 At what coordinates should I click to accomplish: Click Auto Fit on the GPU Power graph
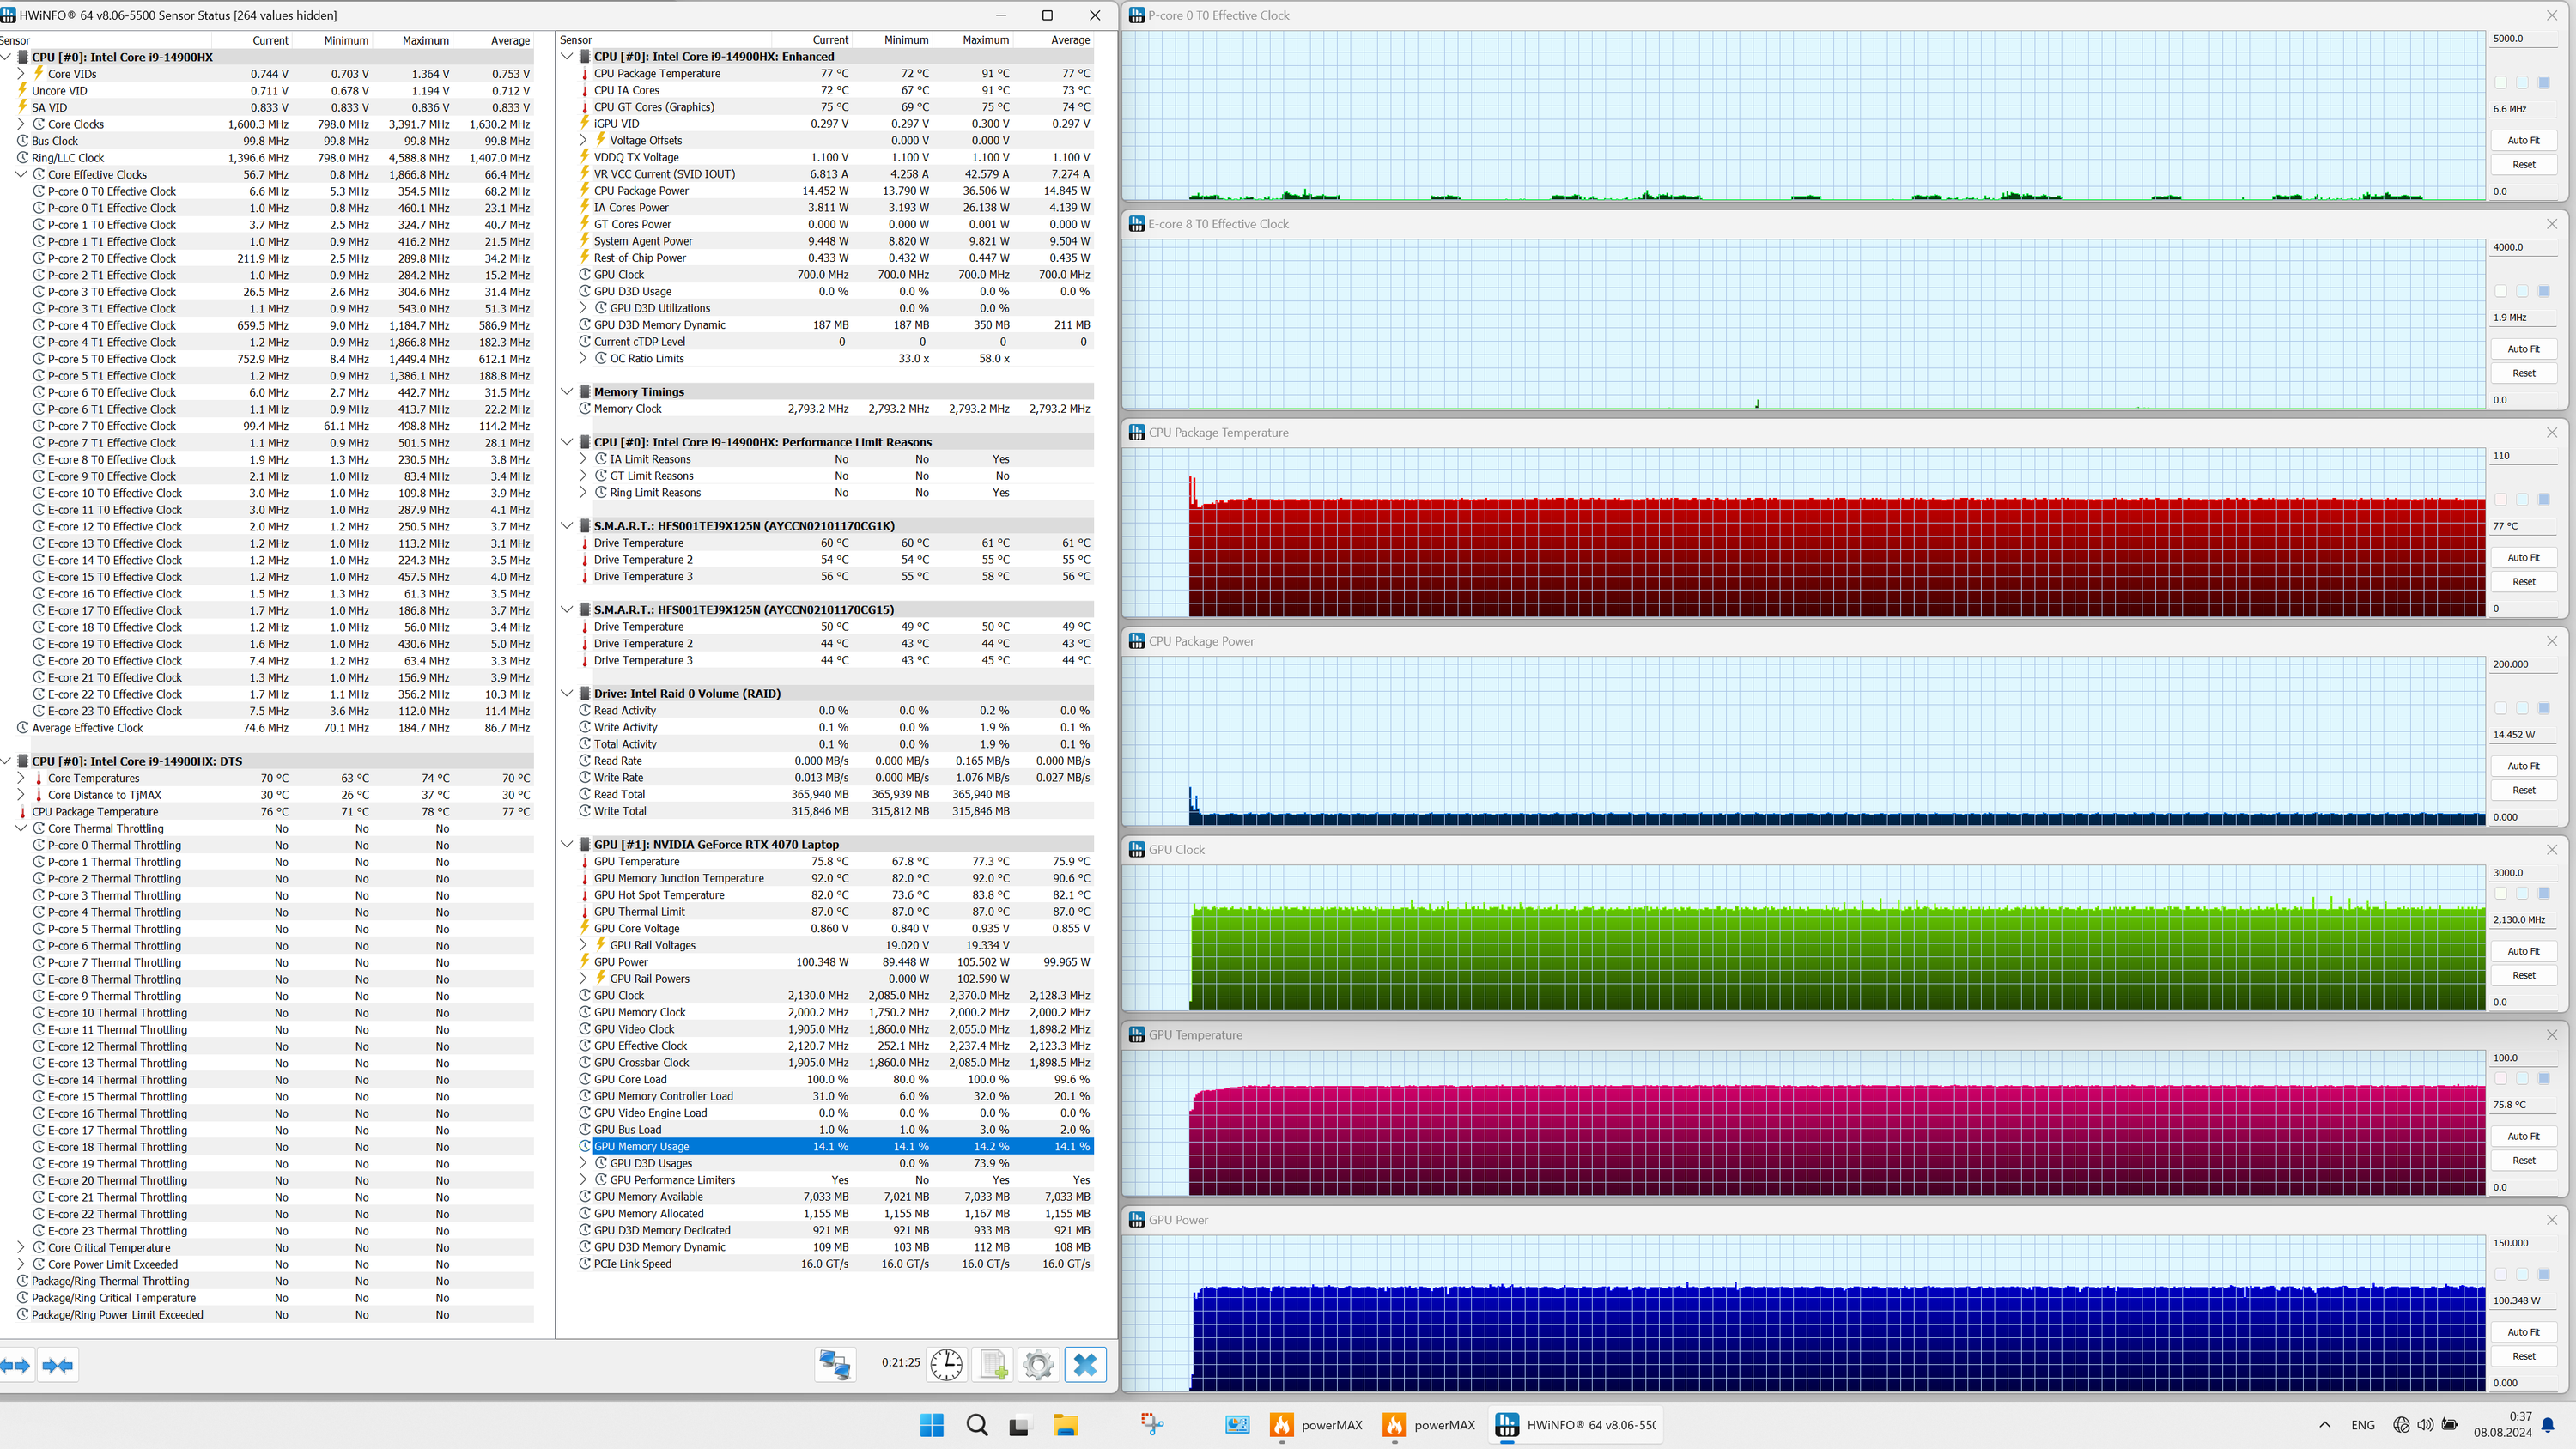click(x=2523, y=1332)
